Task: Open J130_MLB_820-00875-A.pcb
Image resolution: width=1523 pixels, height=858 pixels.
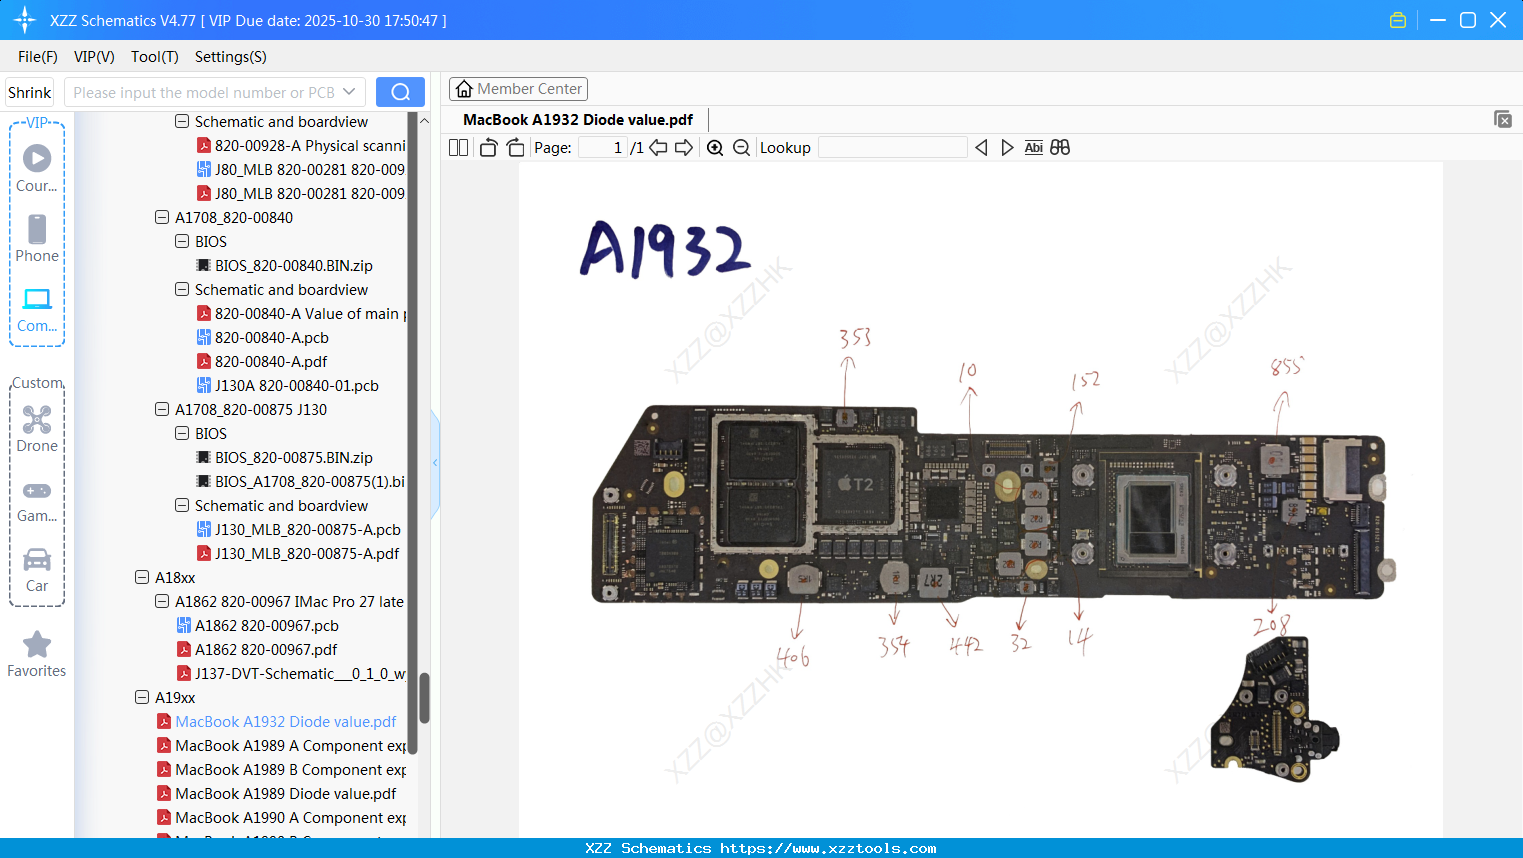Action: coord(299,529)
